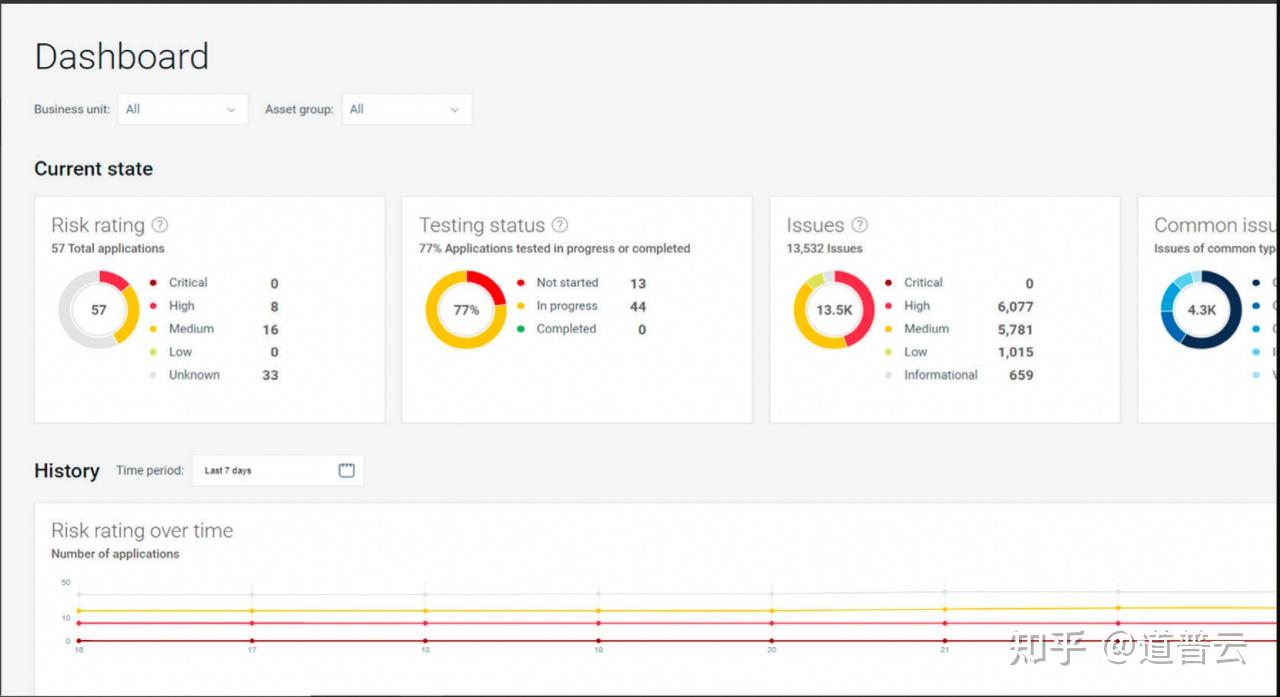This screenshot has height=697, width=1280.
Task: Click the Issues help question icon
Action: coord(859,225)
